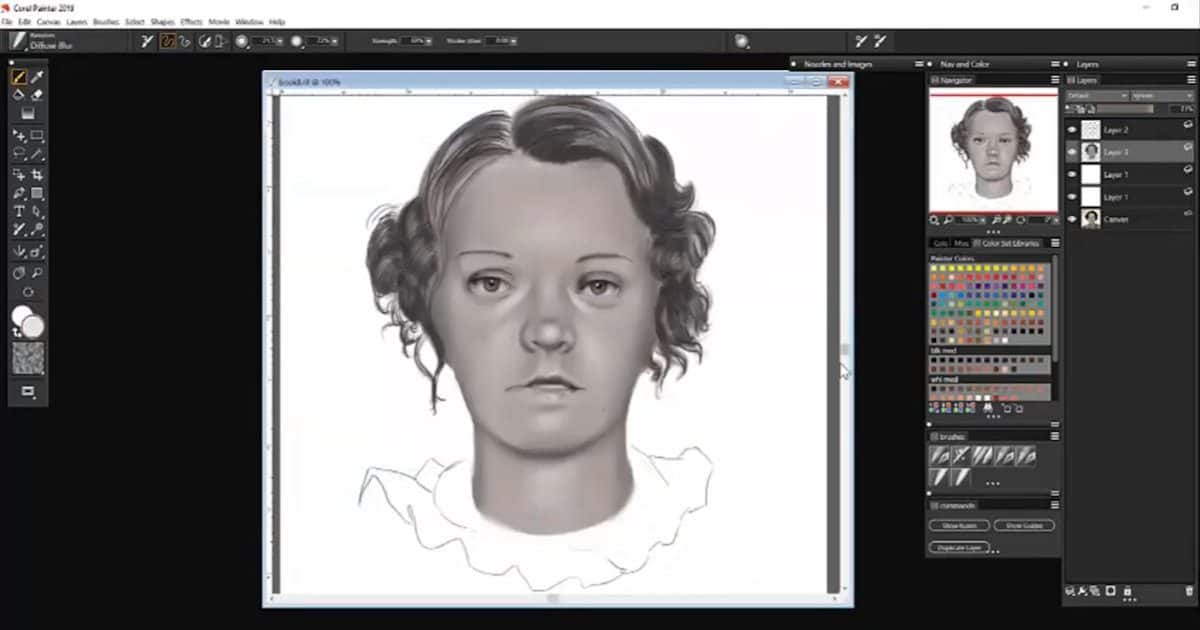The image size is (1200, 630).
Task: Expand the Navigator panel options menu
Action: [x=1054, y=79]
